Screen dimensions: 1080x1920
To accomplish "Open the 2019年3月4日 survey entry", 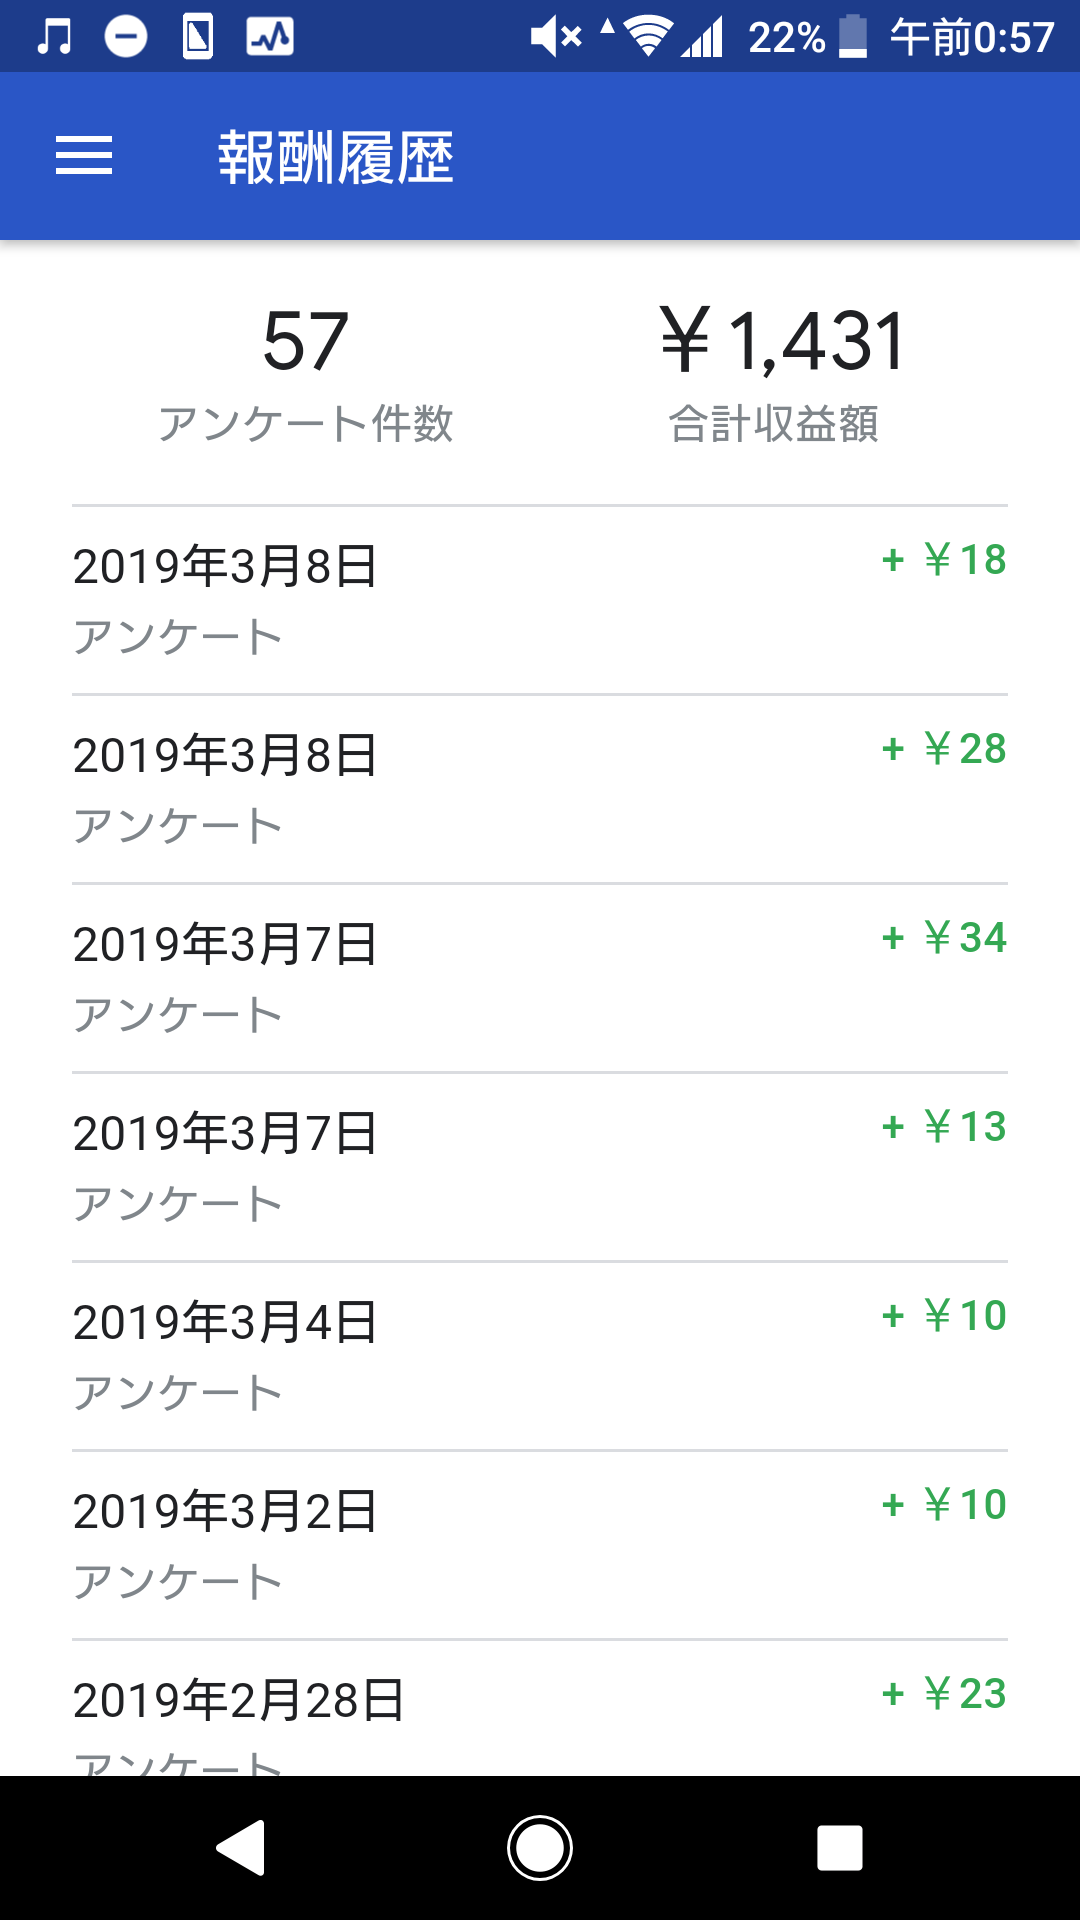I will [x=540, y=1356].
